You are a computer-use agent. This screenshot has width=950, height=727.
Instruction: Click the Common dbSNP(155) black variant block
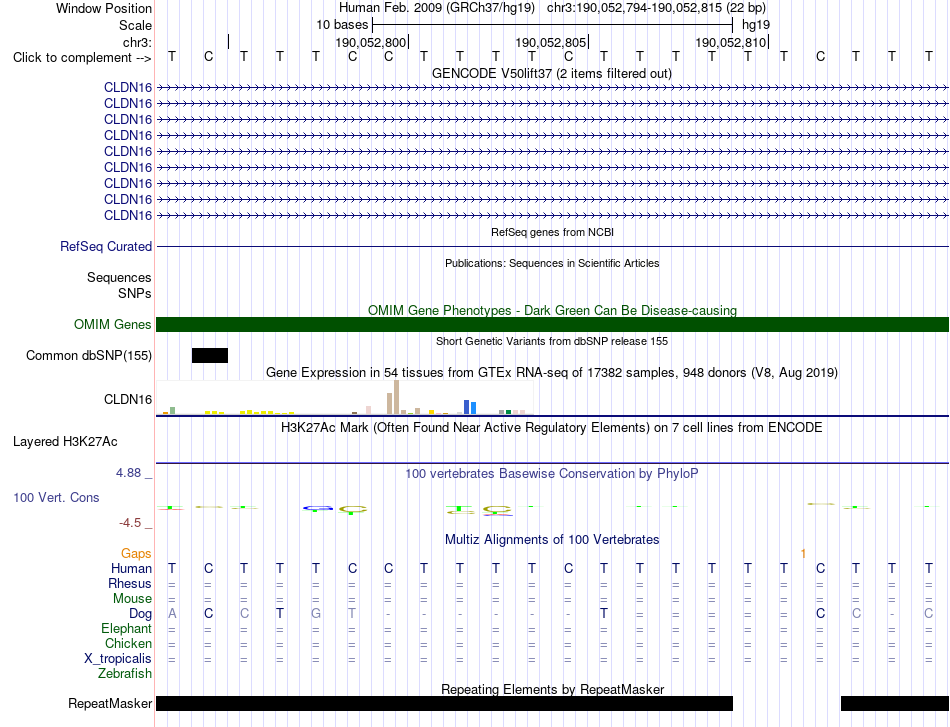[x=210, y=356]
